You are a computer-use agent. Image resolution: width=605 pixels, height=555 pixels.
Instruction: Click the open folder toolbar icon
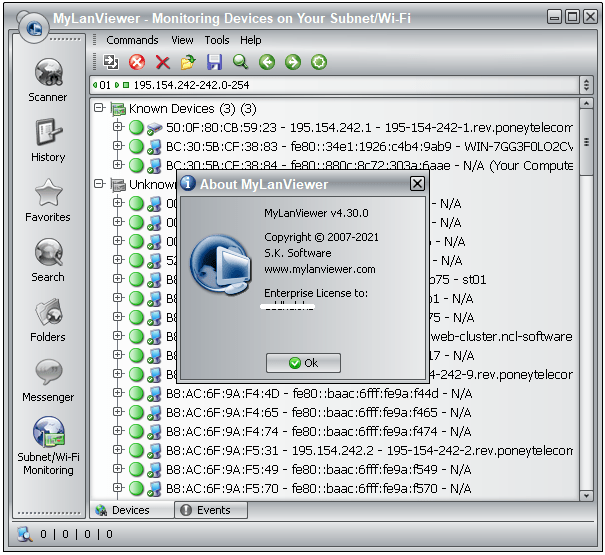click(188, 62)
